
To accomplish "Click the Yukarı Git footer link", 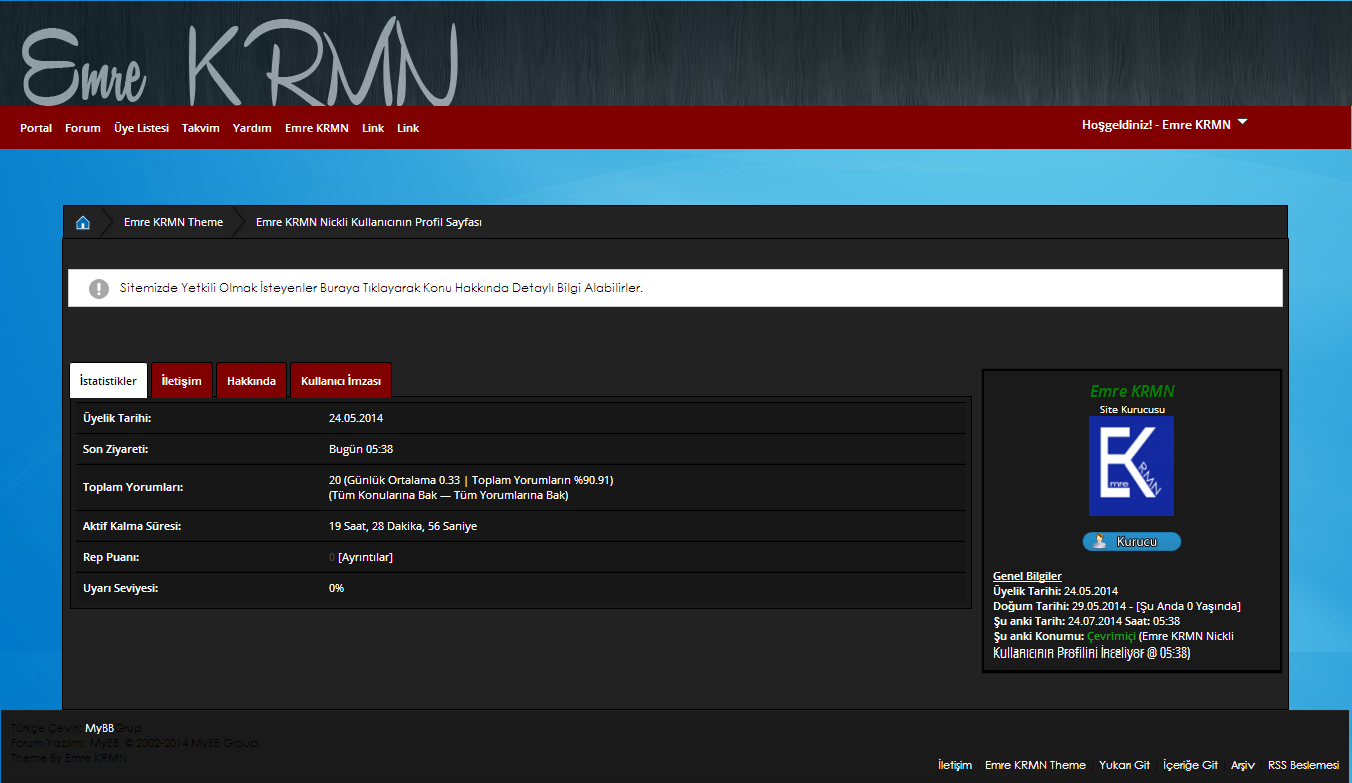I will 1125,765.
